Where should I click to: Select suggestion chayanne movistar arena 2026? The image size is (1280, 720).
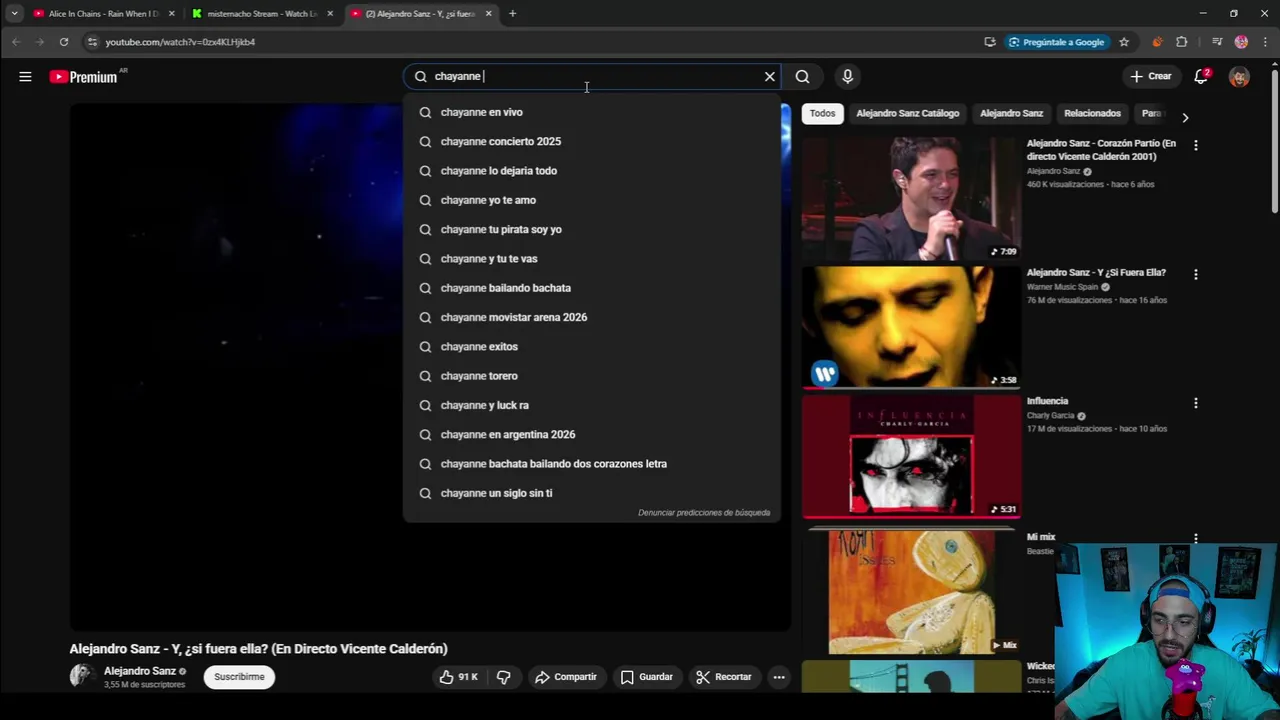(x=592, y=317)
